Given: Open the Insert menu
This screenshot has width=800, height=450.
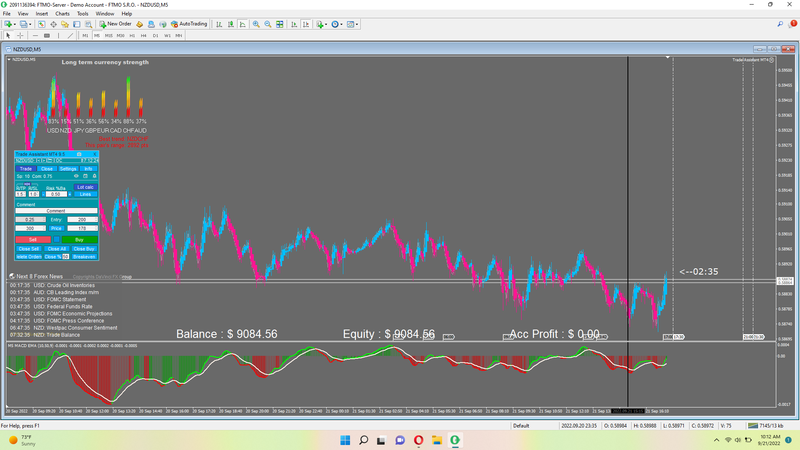Looking at the screenshot, I should pyautogui.click(x=41, y=13).
